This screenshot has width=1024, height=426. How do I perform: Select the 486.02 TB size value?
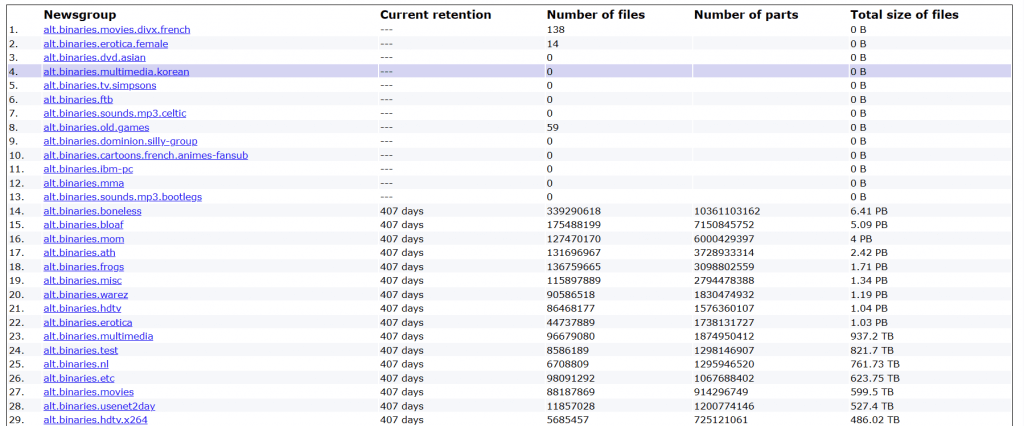[x=875, y=420]
